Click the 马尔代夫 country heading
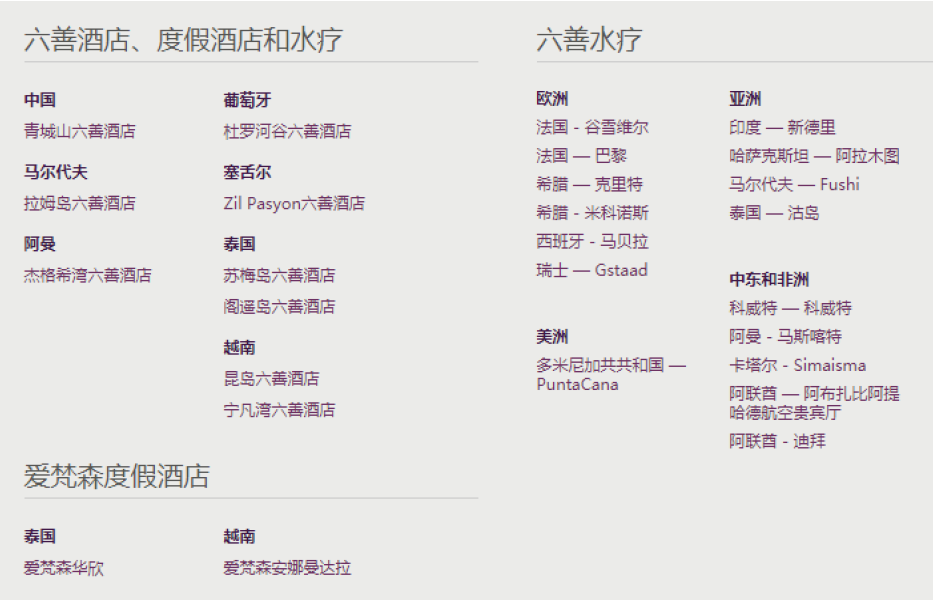 (56, 172)
